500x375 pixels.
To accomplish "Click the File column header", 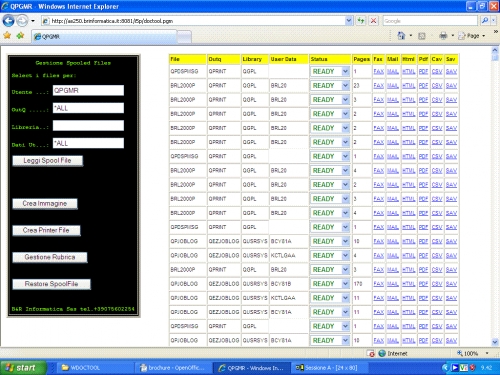I will pyautogui.click(x=187, y=59).
